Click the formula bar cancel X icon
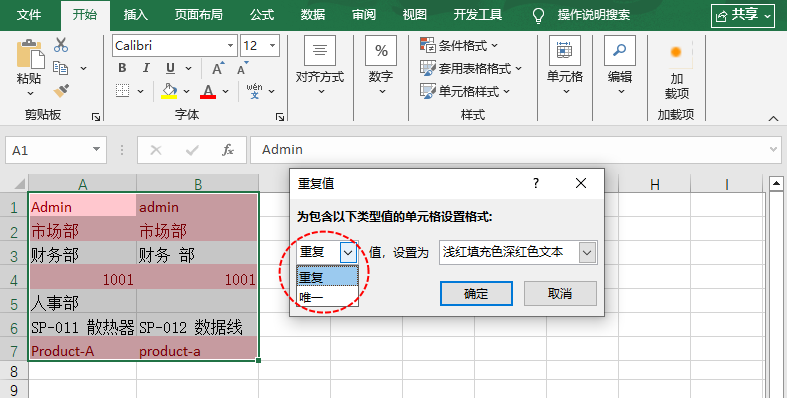Image resolution: width=787 pixels, height=398 pixels. [x=156, y=150]
